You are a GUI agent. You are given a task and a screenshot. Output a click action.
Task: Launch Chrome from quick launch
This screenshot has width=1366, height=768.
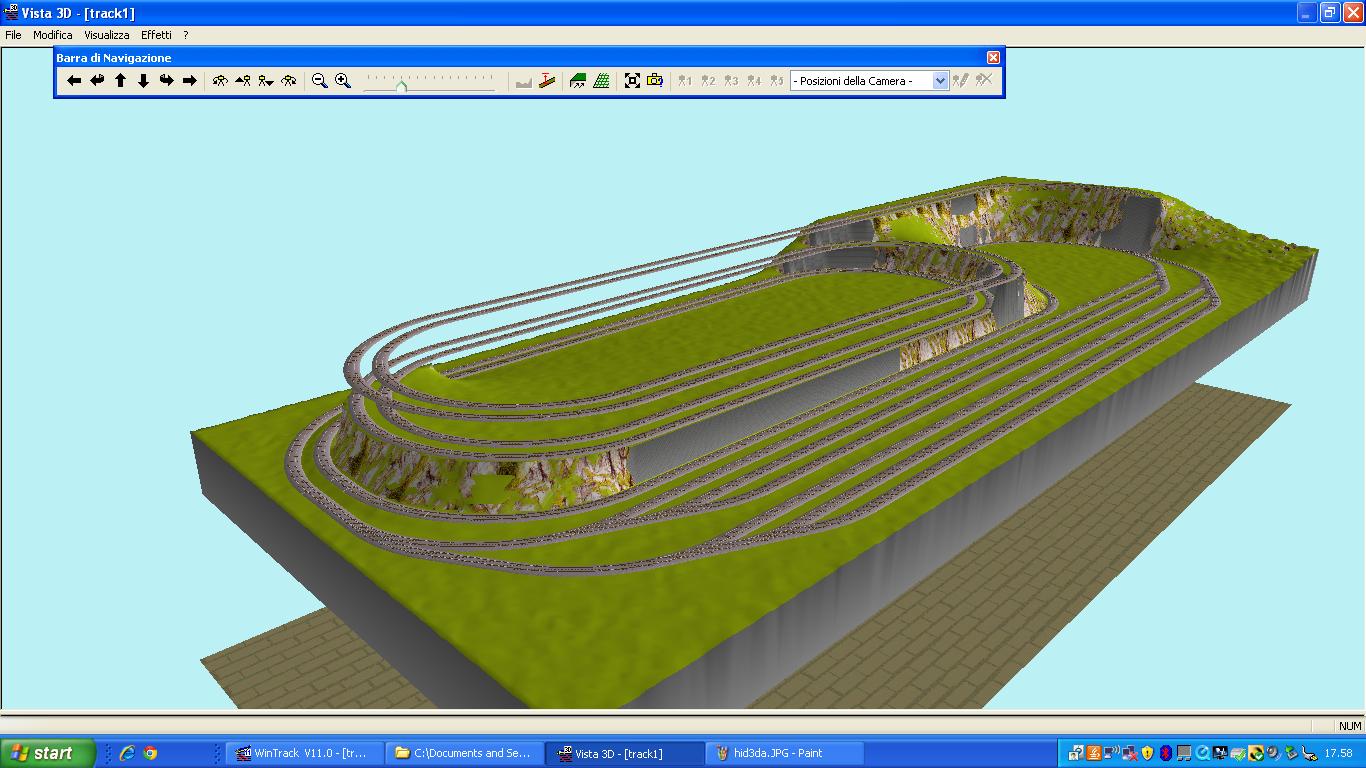[150, 753]
